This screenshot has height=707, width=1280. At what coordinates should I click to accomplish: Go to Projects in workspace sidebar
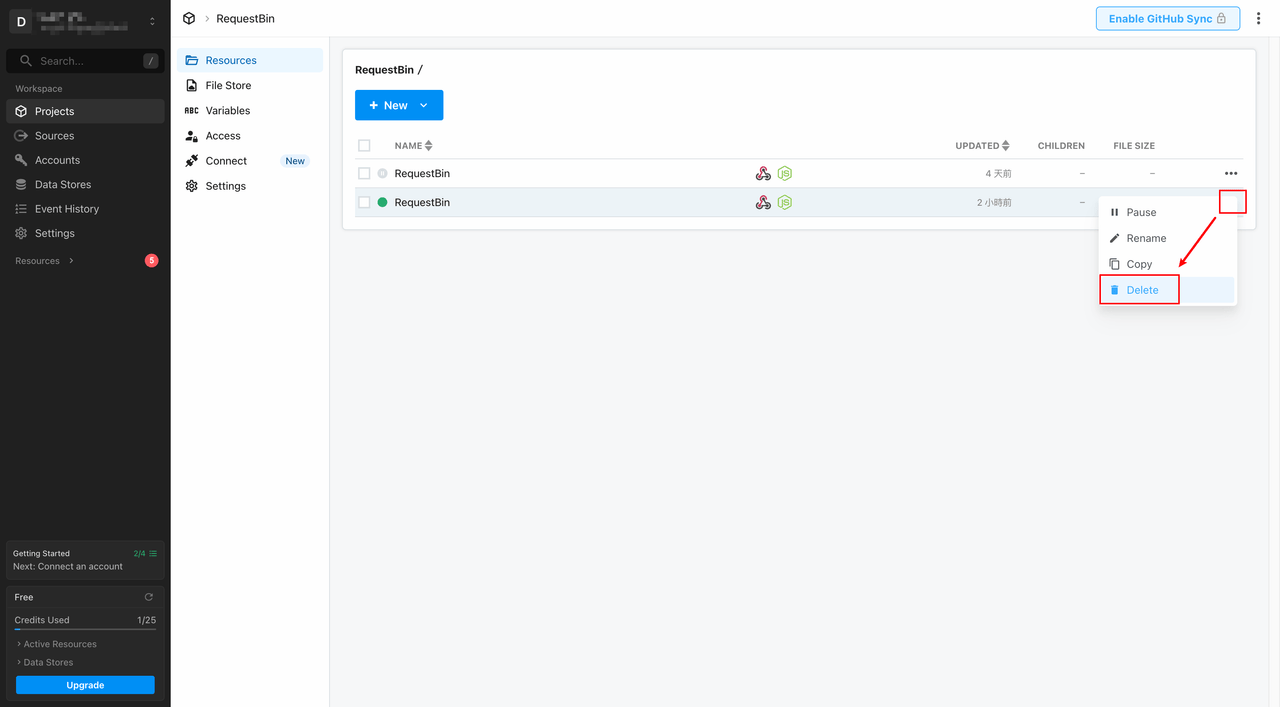85,111
